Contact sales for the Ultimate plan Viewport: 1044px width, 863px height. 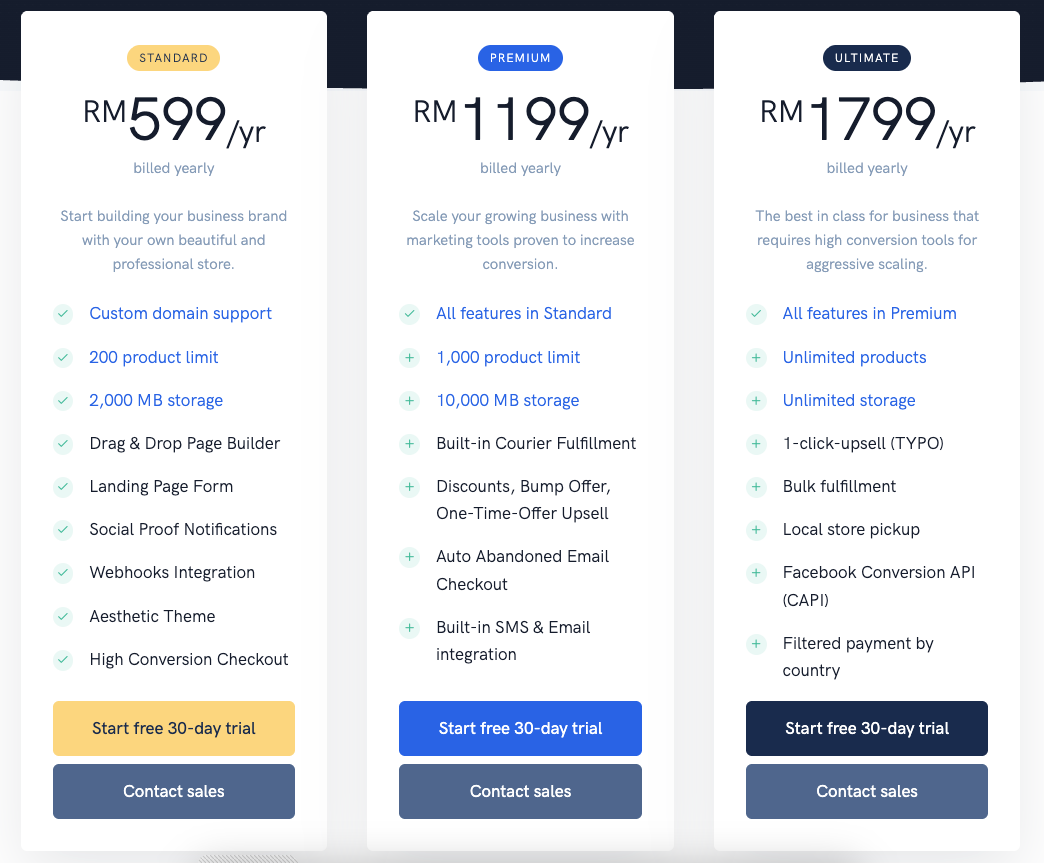[867, 792]
